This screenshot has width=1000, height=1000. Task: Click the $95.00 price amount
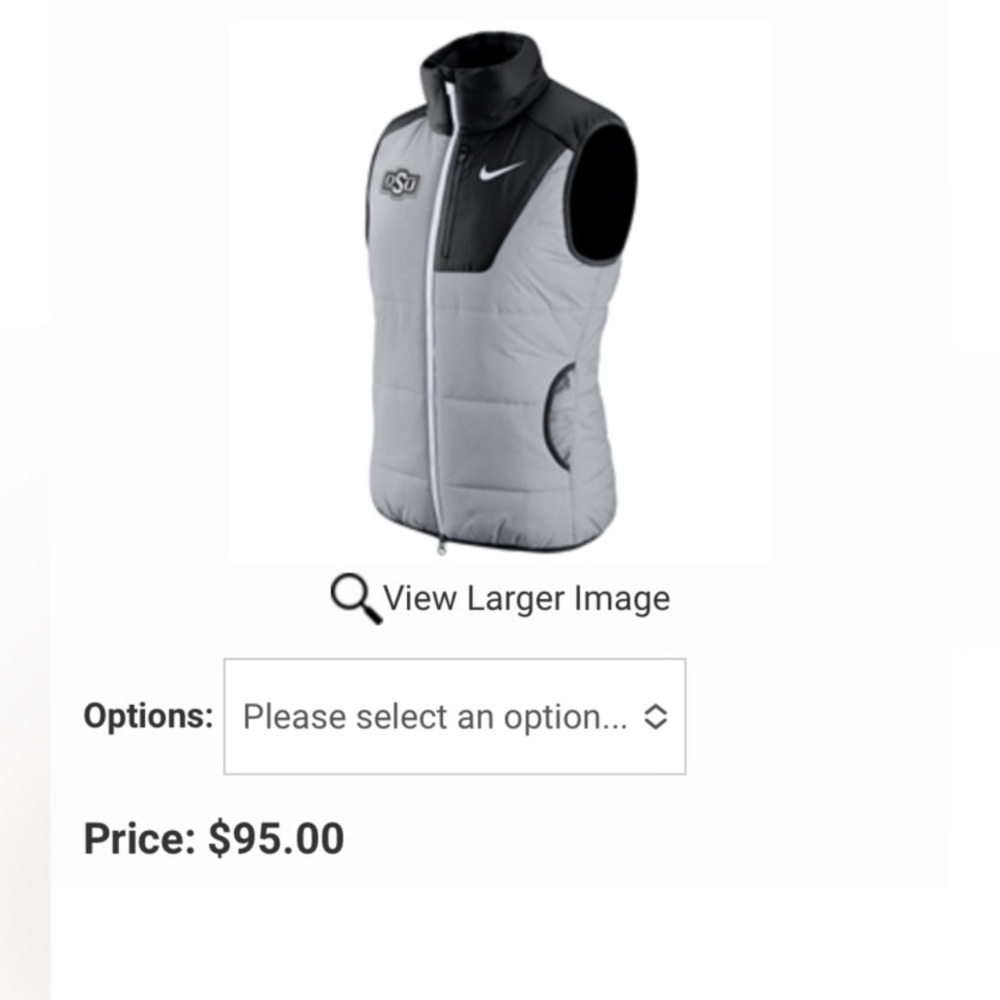[x=276, y=838]
